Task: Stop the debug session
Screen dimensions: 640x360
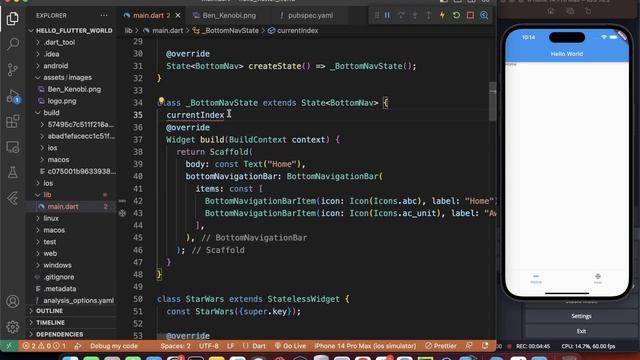Action: 470,16
